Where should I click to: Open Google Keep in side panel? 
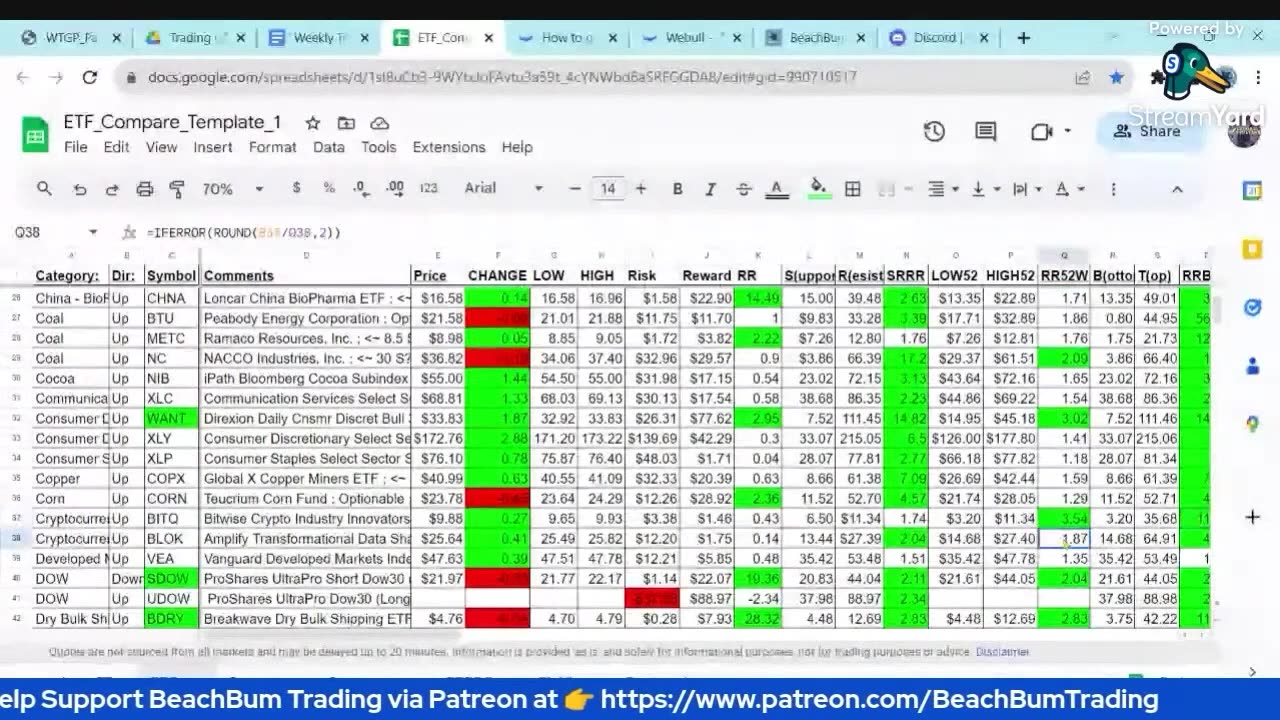[x=1252, y=248]
